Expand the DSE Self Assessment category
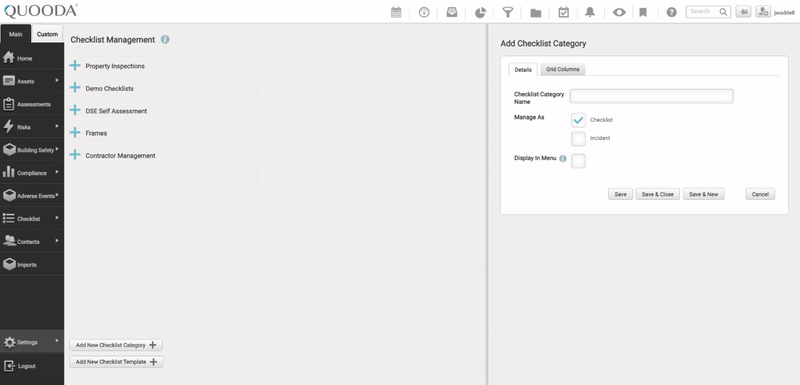Screen dimensions: 800x385 click(75, 110)
